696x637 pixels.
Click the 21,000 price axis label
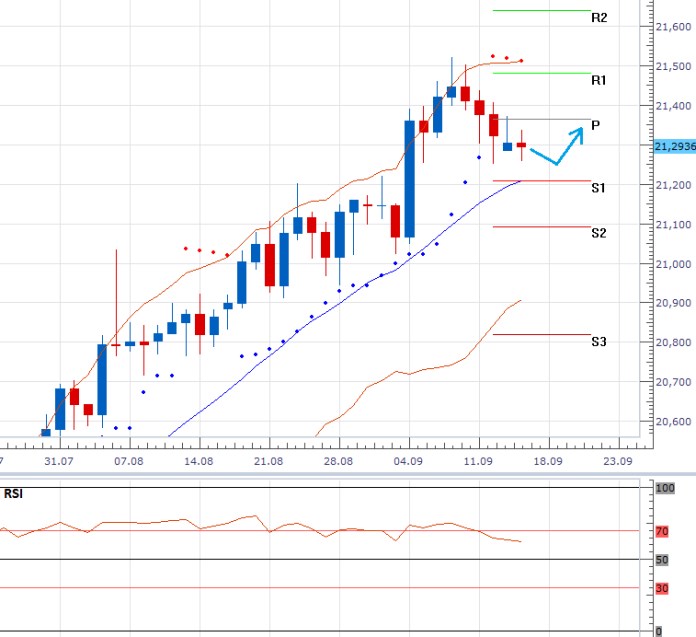tap(673, 265)
